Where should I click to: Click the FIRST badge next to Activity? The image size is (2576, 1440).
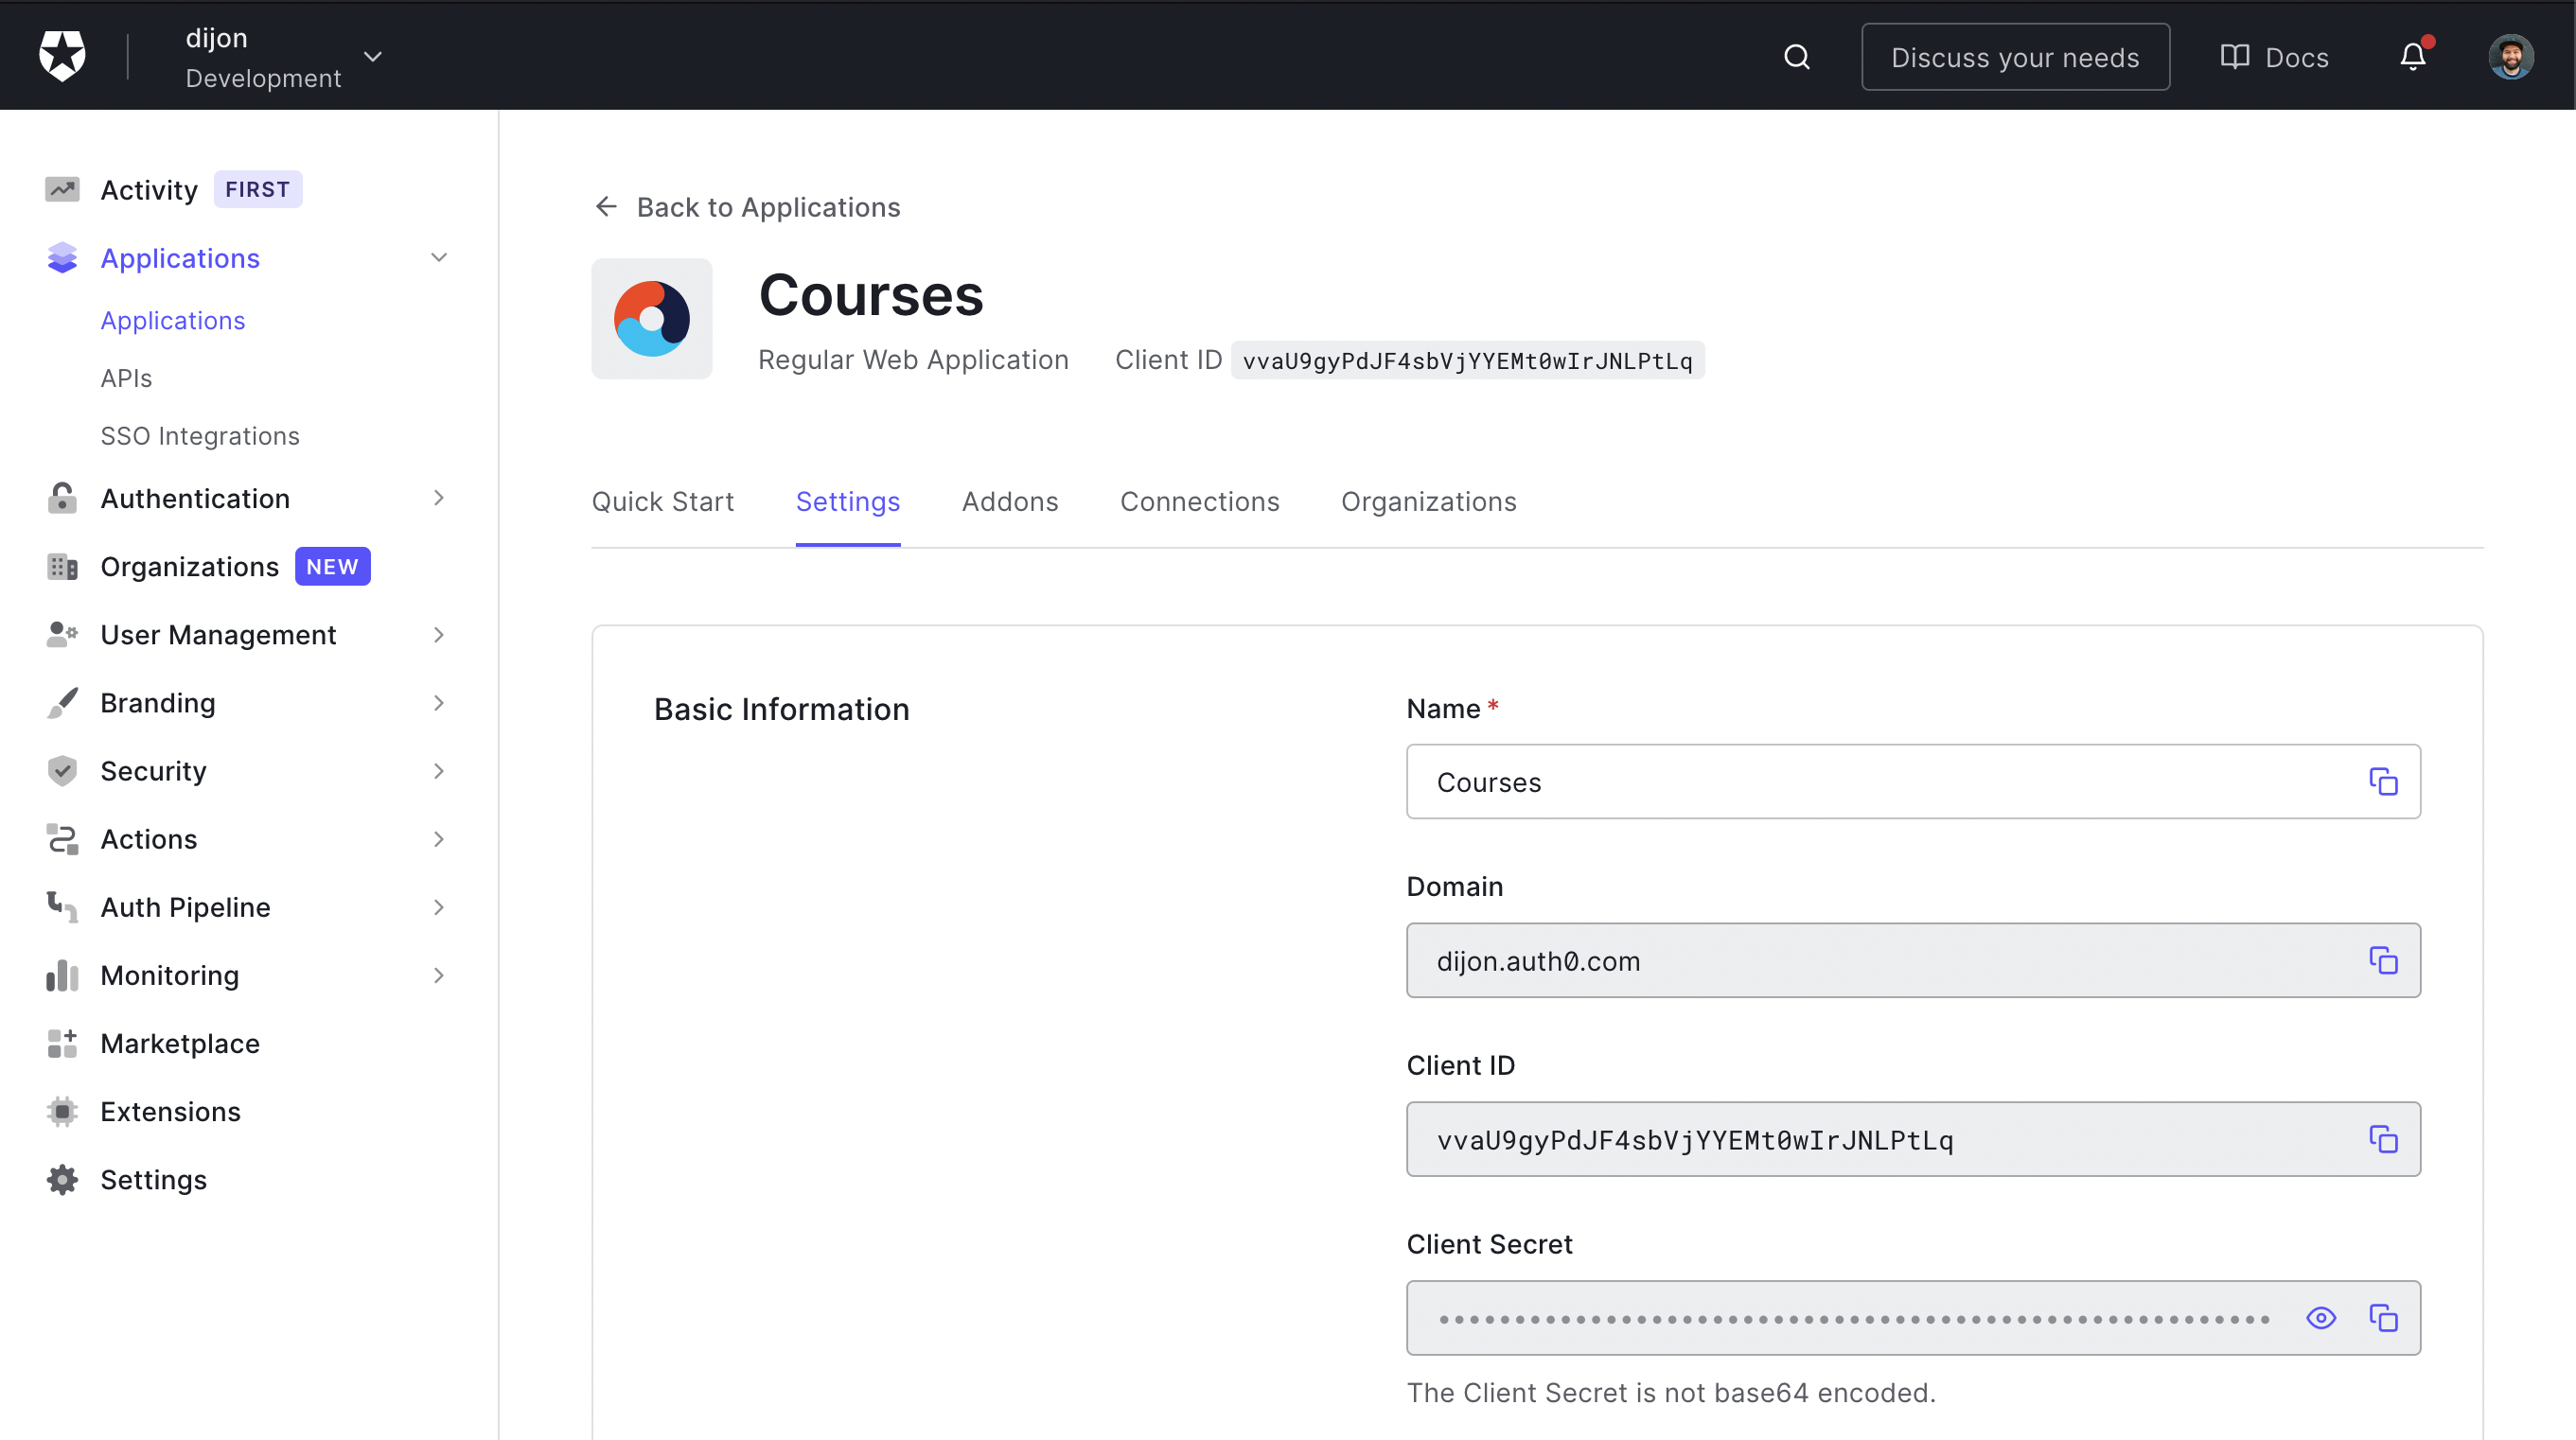[x=258, y=189]
